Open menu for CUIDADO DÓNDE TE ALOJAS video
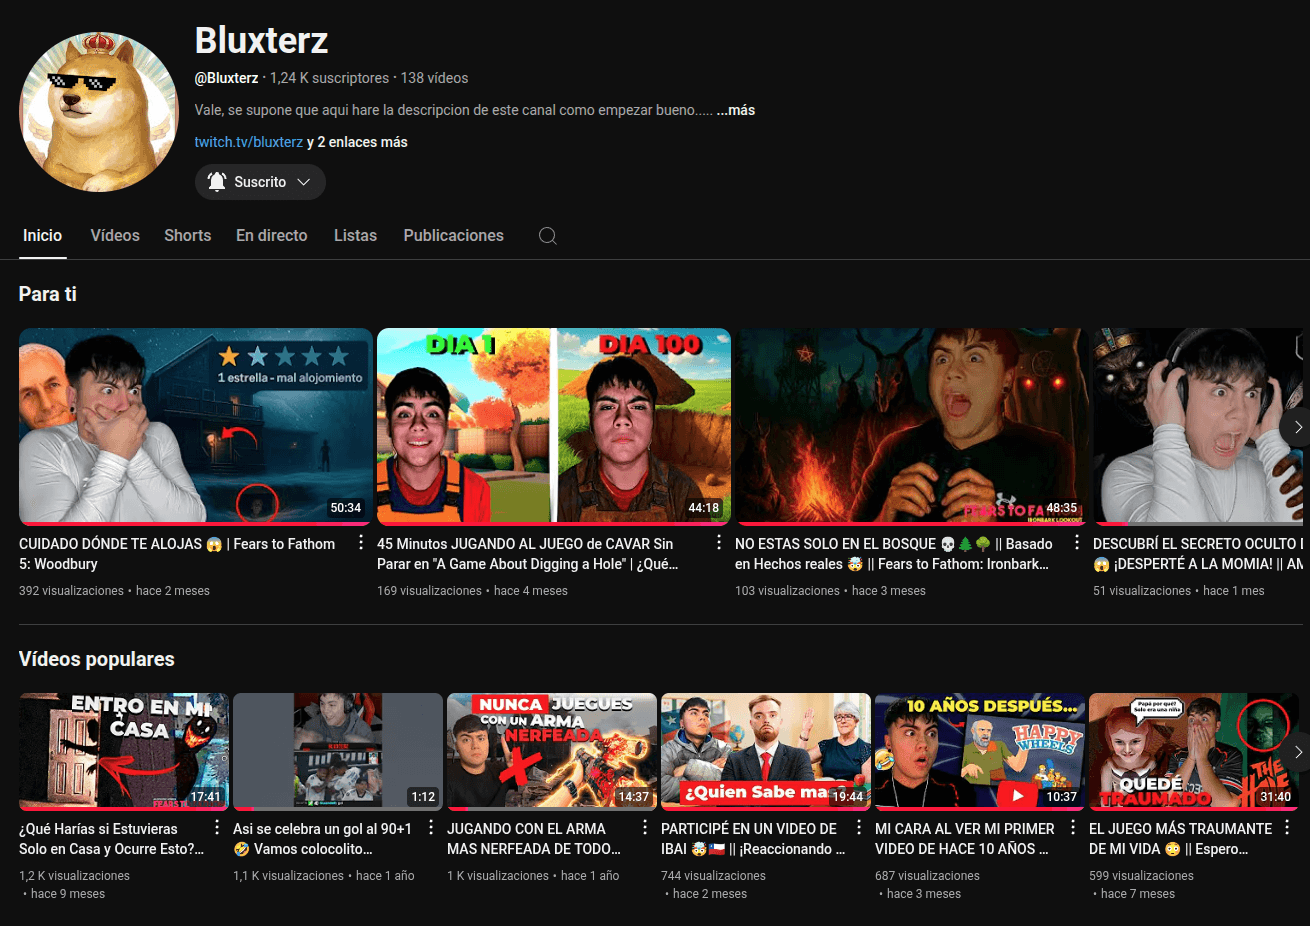This screenshot has width=1310, height=926. pos(361,543)
